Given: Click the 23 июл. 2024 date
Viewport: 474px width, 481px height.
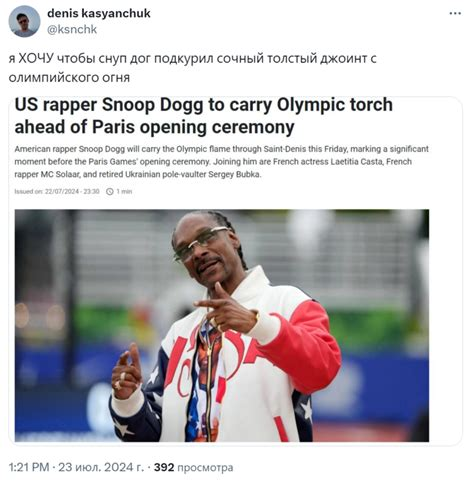Looking at the screenshot, I should (x=101, y=467).
